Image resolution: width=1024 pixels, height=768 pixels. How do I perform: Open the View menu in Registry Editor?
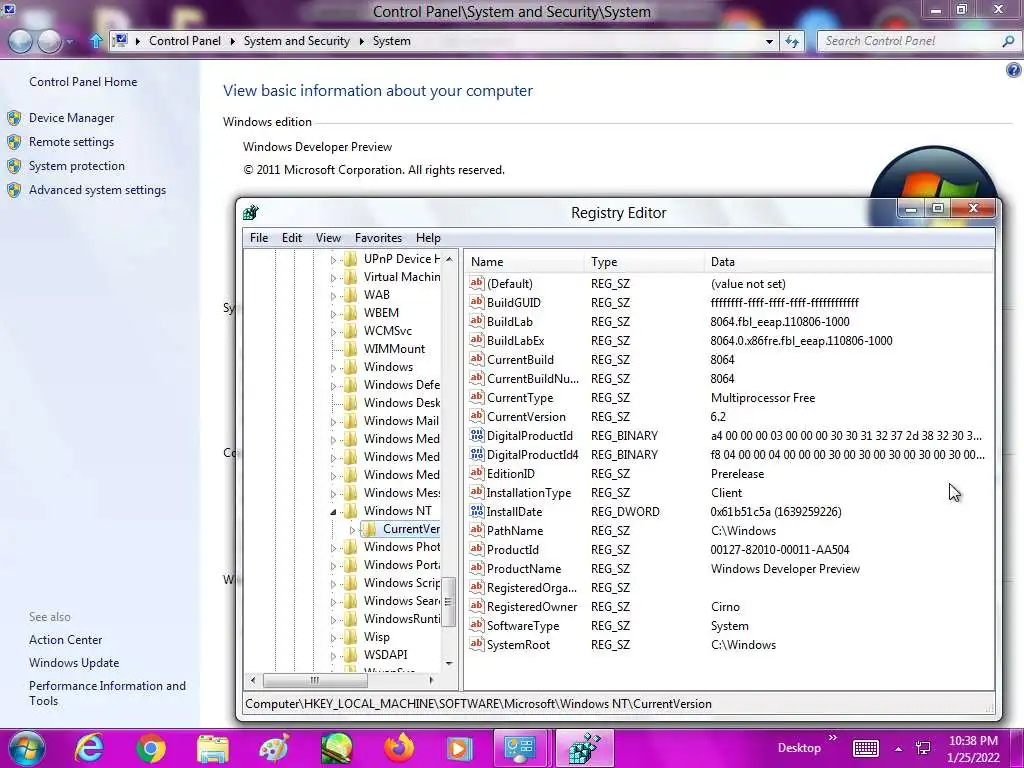[328, 238]
